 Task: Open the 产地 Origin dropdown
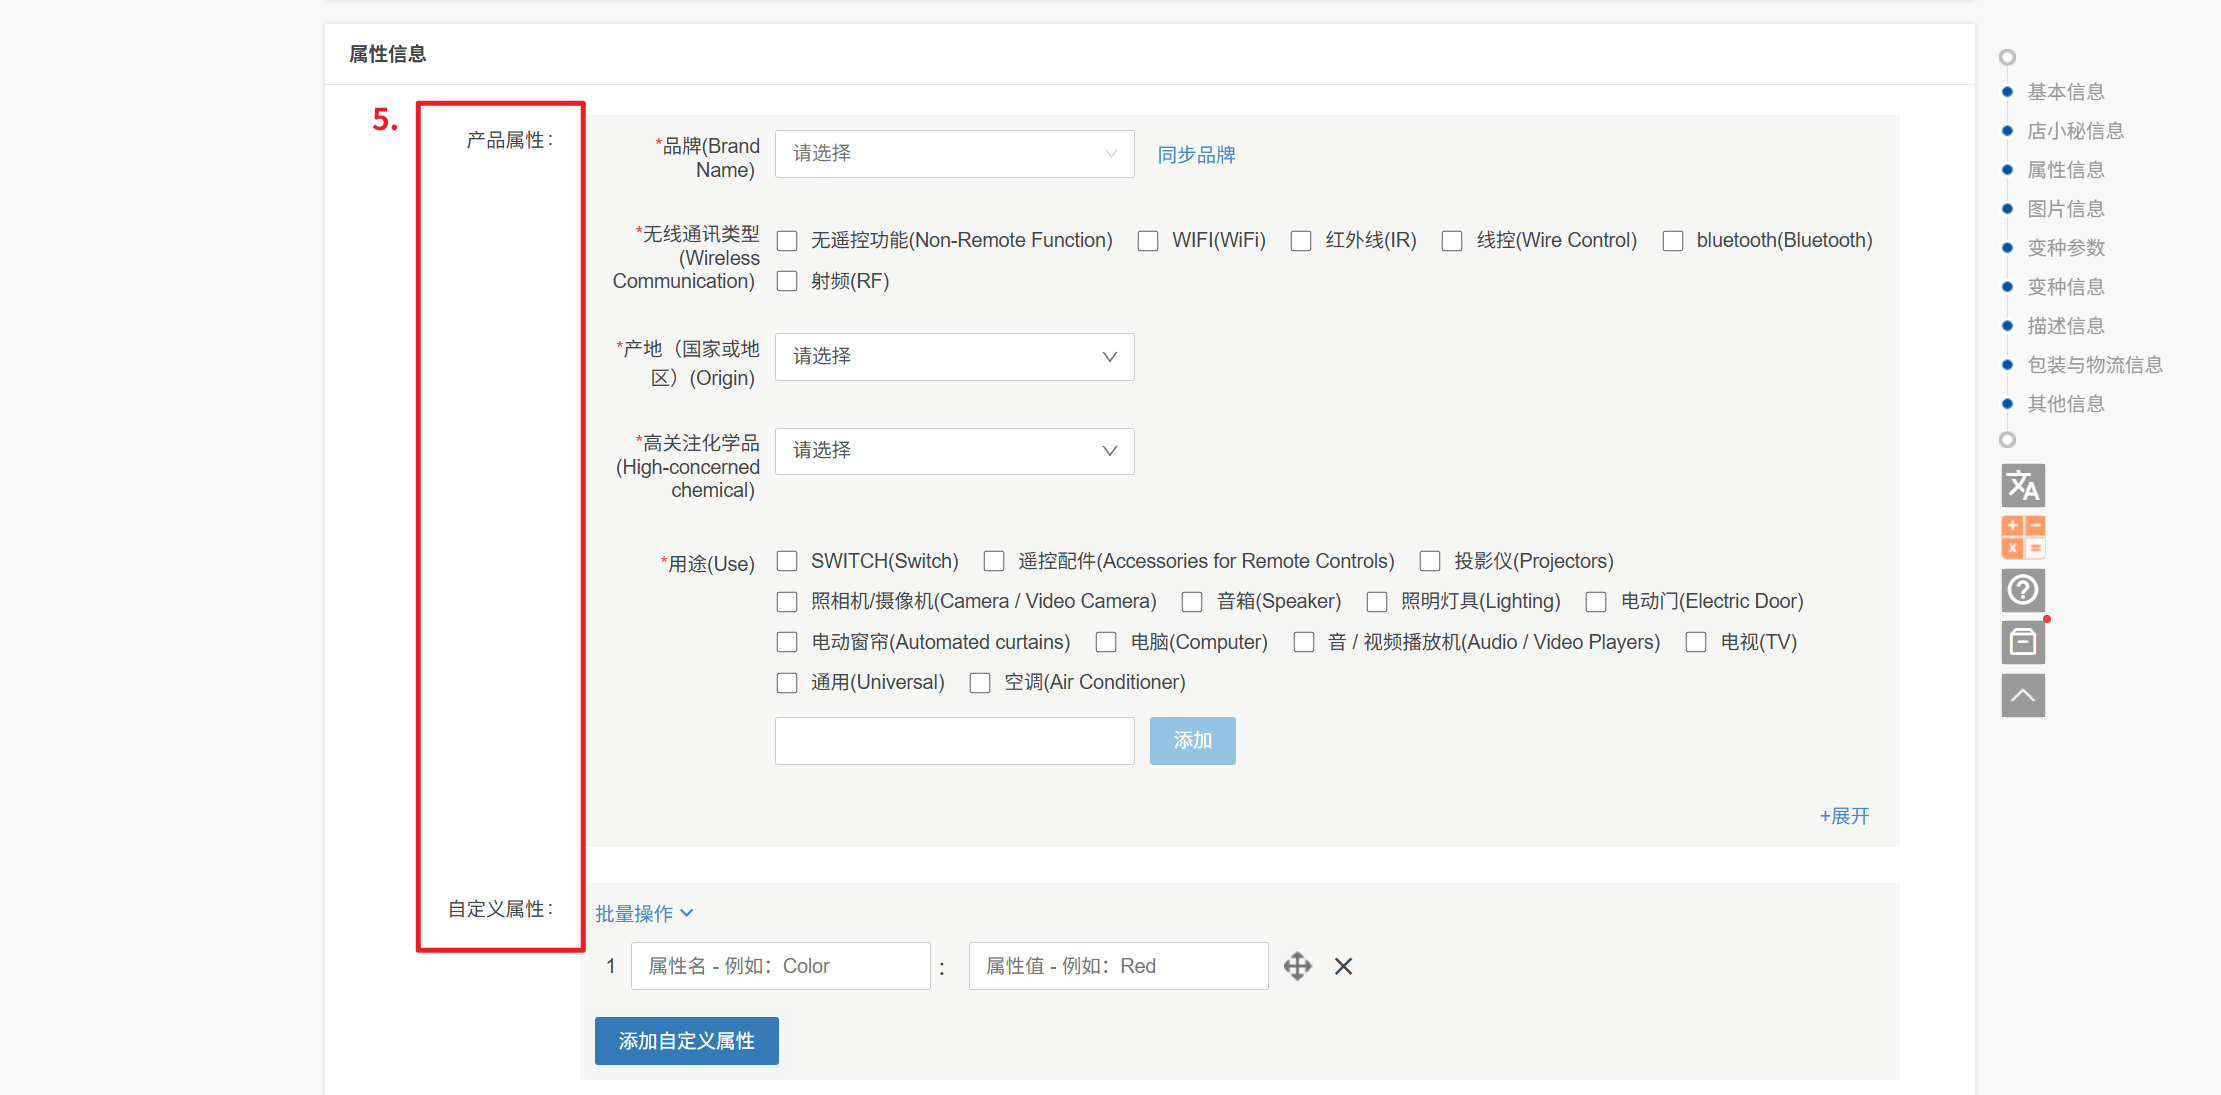954,357
